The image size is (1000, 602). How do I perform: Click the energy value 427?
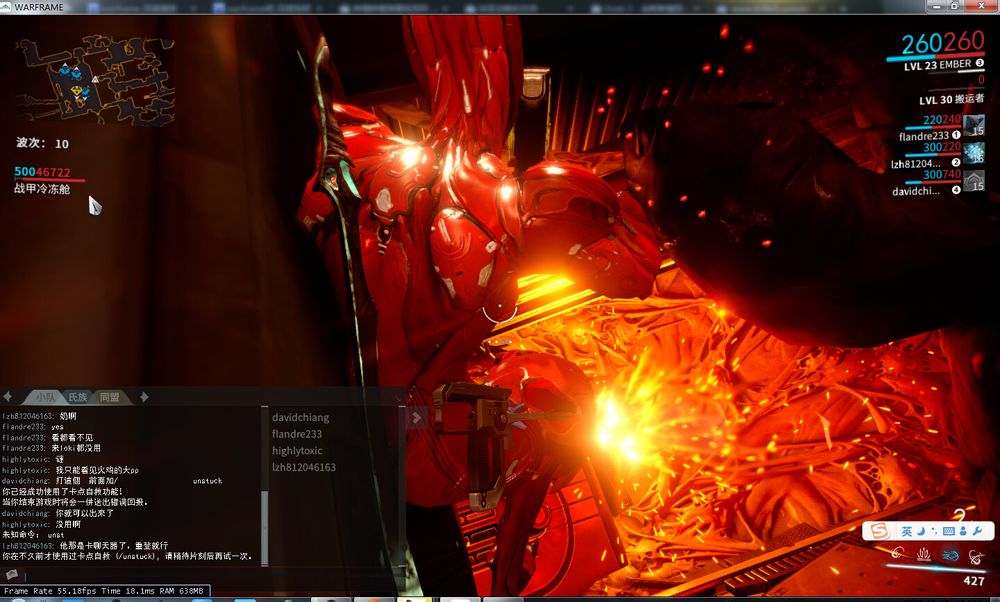(974, 581)
